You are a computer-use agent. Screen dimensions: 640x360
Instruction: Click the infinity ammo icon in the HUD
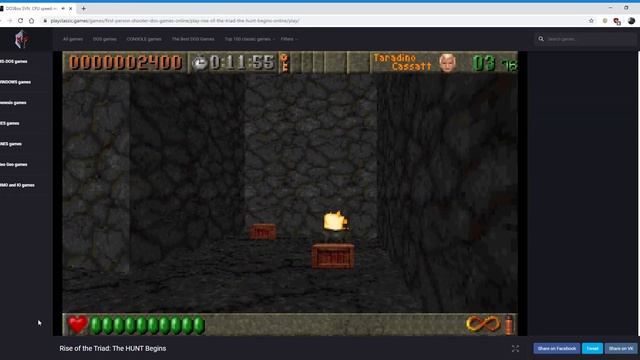coord(483,324)
